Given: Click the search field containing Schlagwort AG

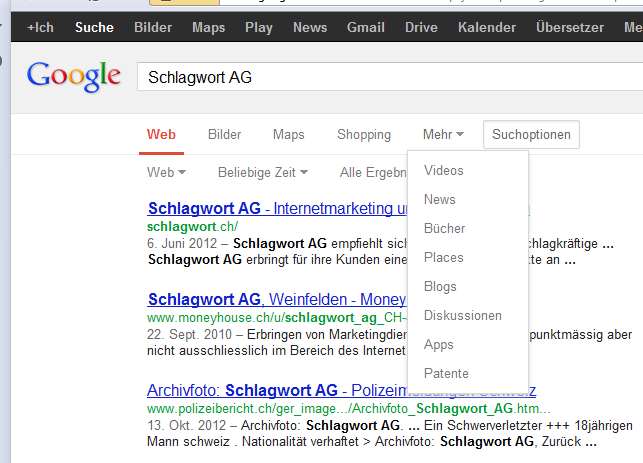Looking at the screenshot, I should point(390,77).
